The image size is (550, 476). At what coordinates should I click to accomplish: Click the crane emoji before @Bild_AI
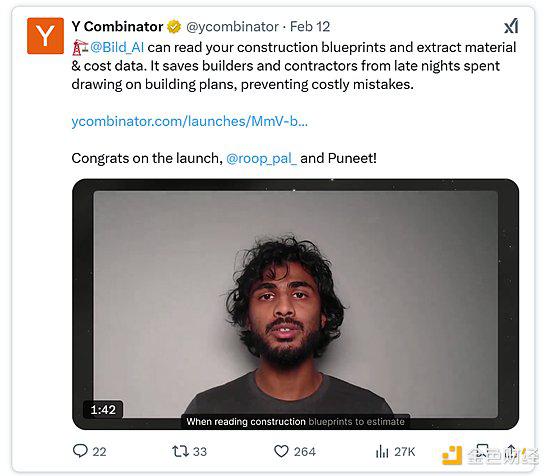pos(80,48)
